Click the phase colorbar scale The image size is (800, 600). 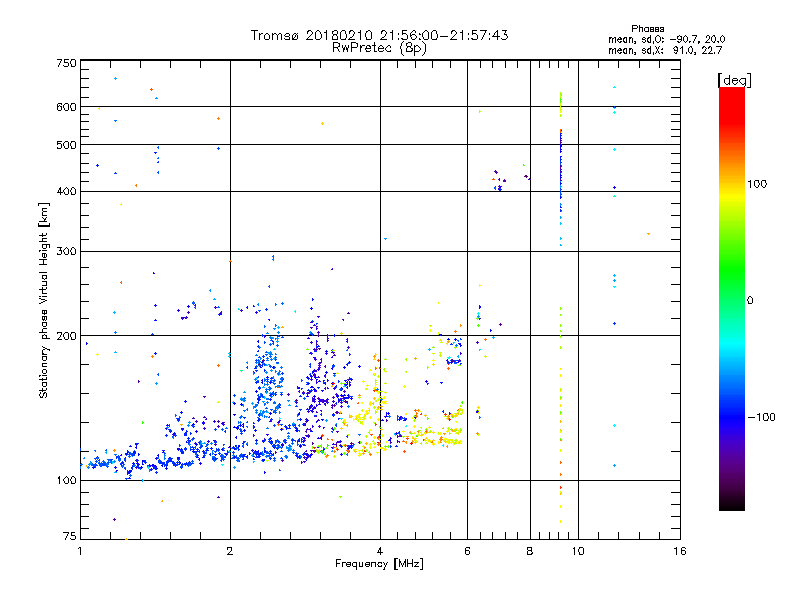732,299
